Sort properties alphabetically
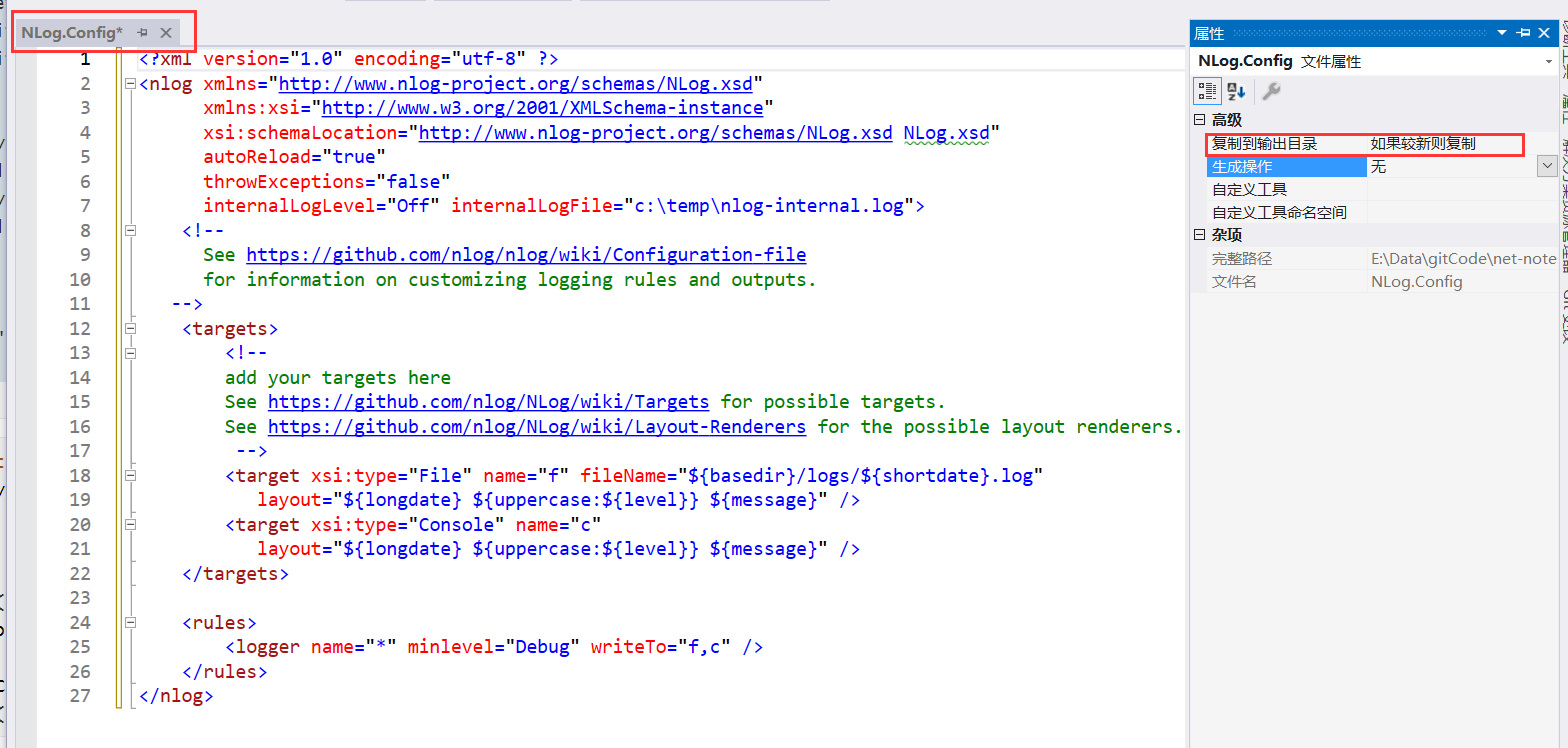 coord(1236,91)
